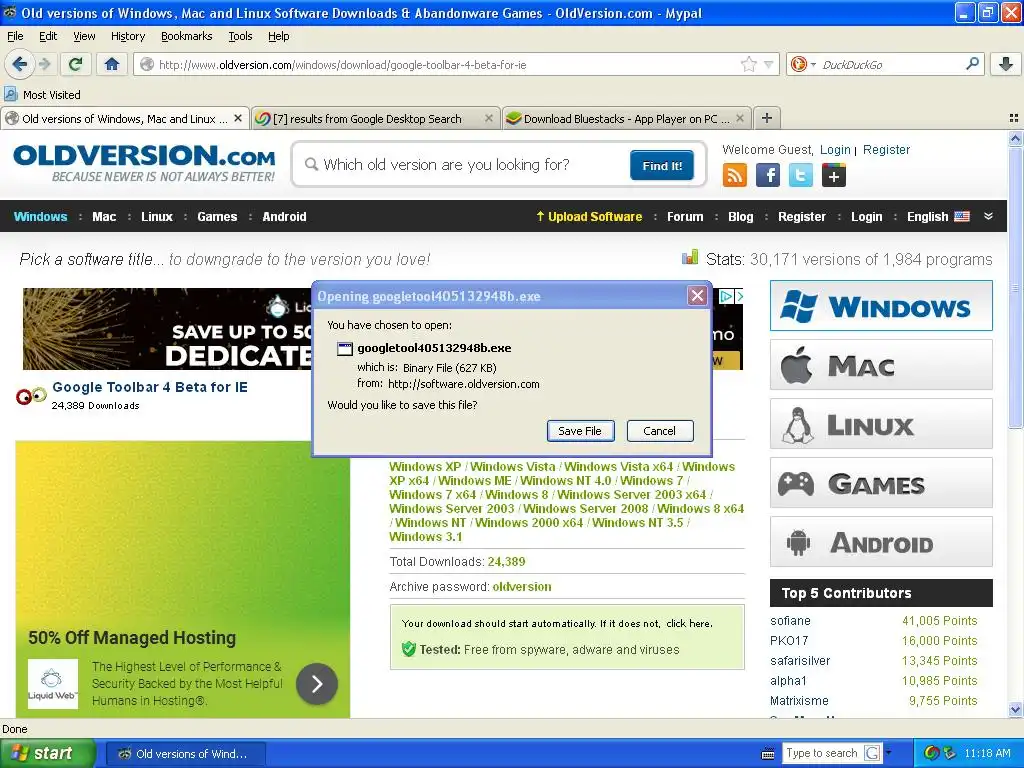This screenshot has height=768, width=1024.
Task: Click the Google Desktop tray icon
Action: (932, 753)
